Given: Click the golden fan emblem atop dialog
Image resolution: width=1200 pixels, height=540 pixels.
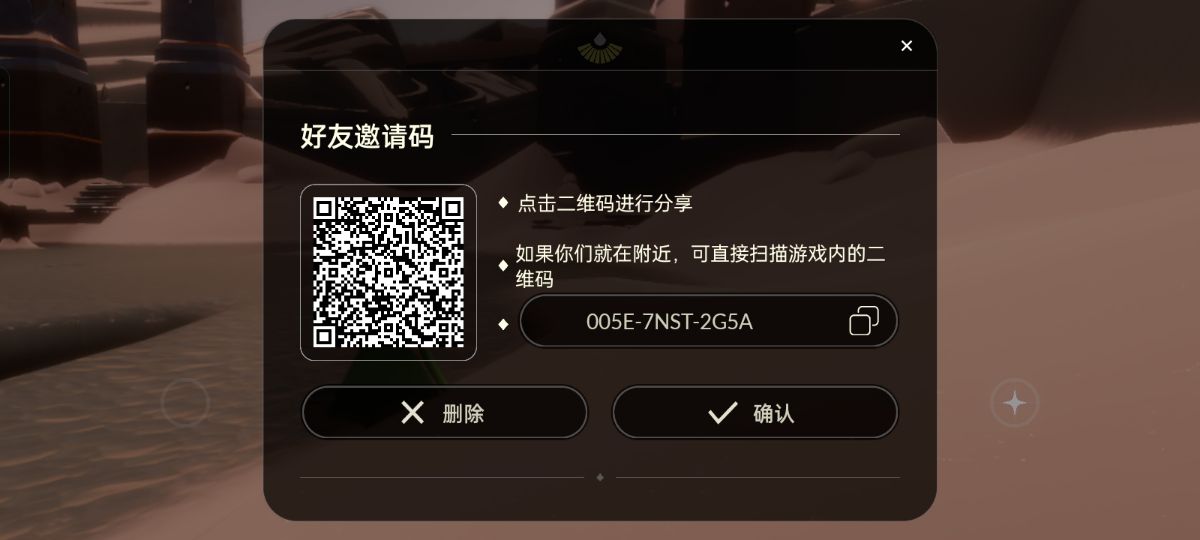Looking at the screenshot, I should point(600,48).
